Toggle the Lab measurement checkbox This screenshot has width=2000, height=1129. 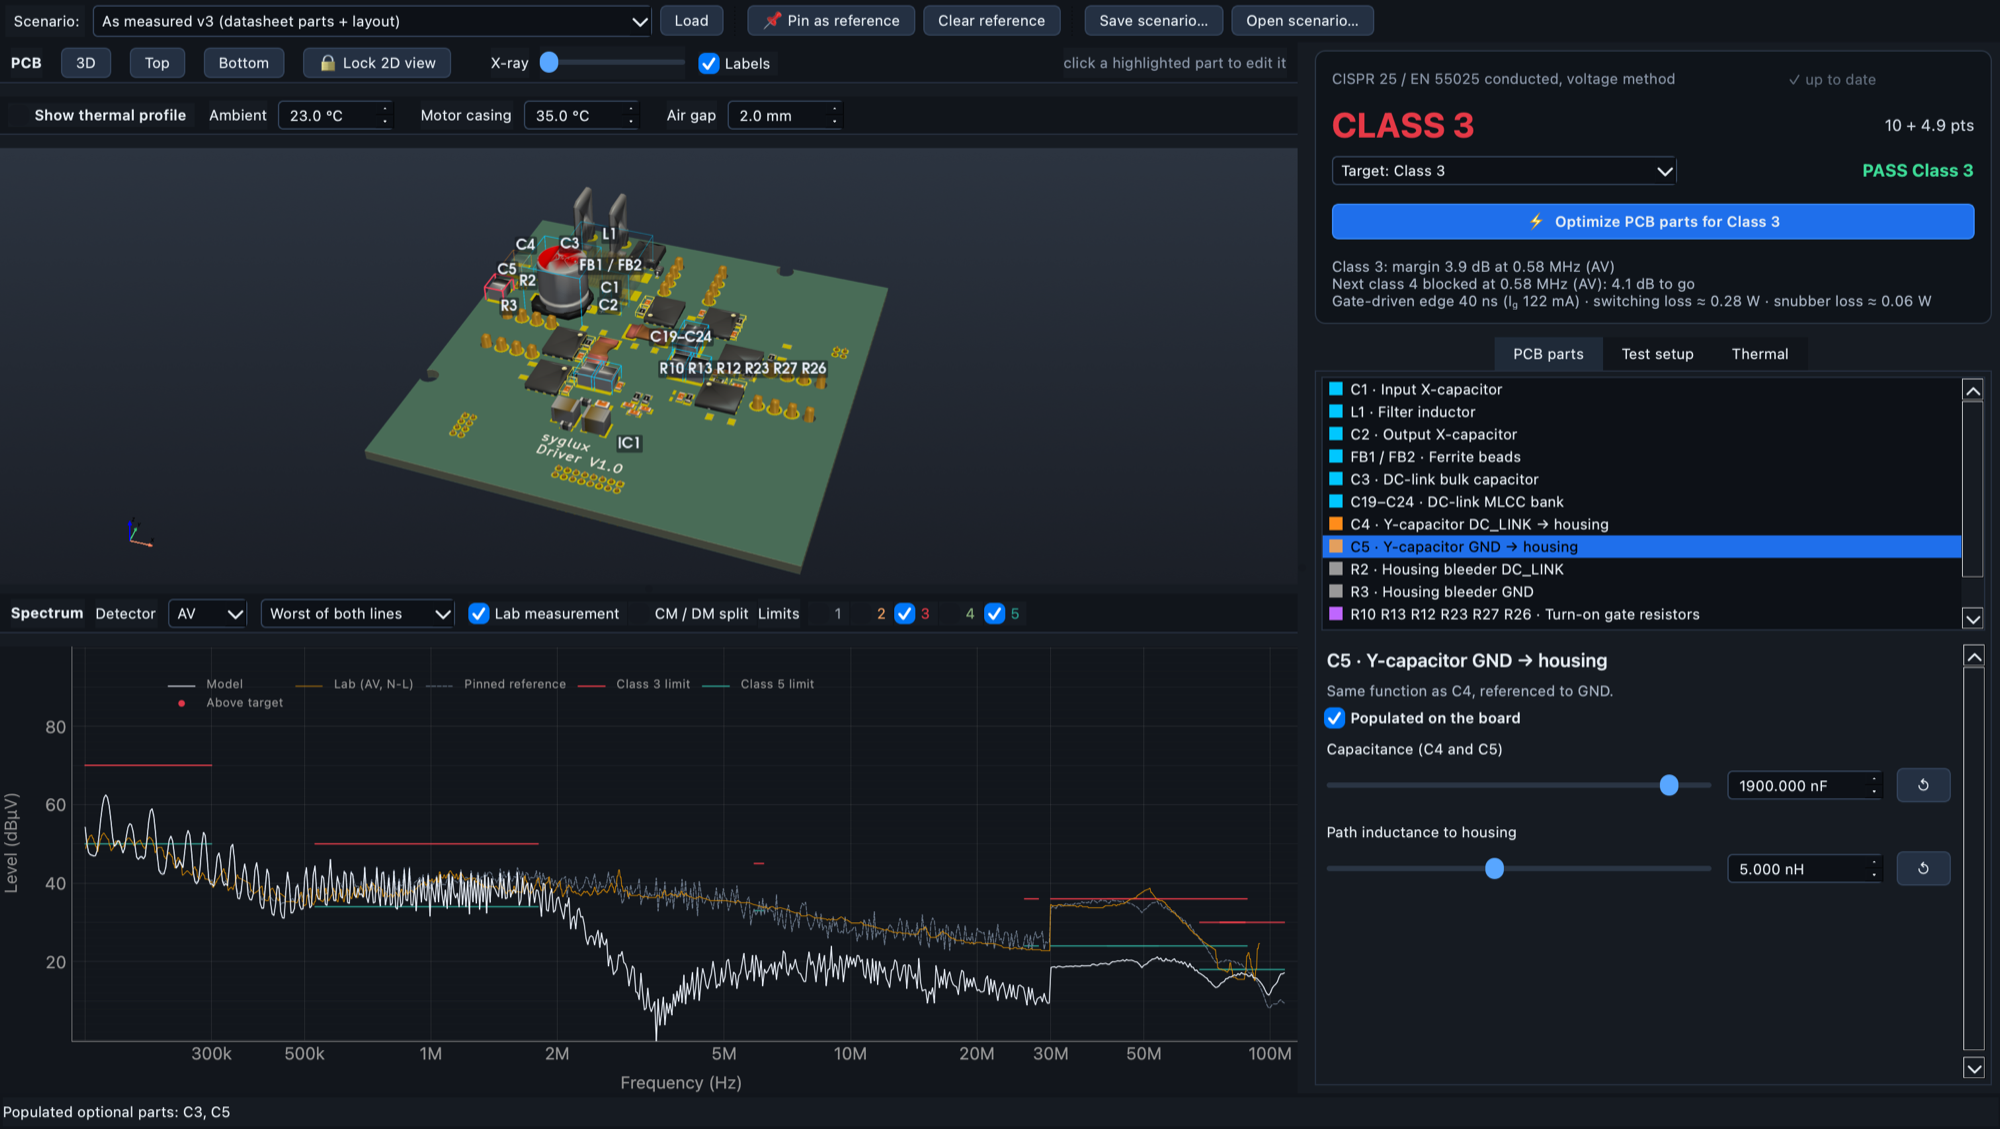[479, 613]
